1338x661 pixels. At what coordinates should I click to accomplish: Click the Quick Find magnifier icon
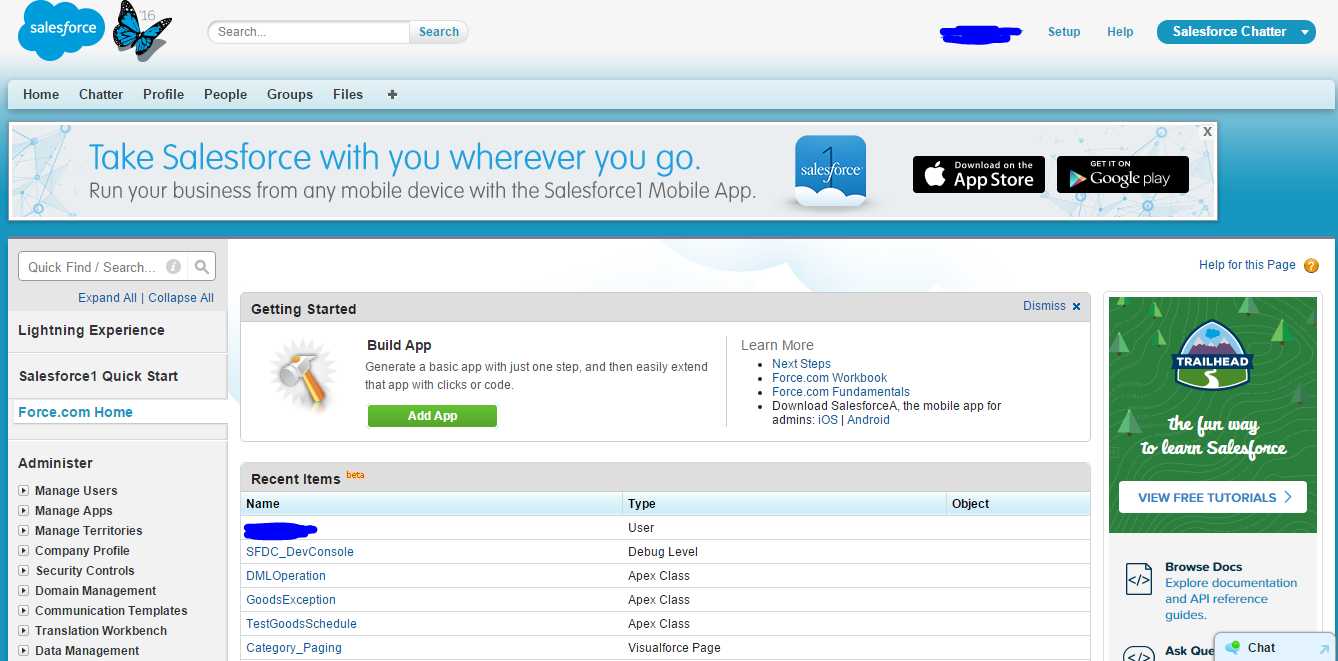(202, 267)
